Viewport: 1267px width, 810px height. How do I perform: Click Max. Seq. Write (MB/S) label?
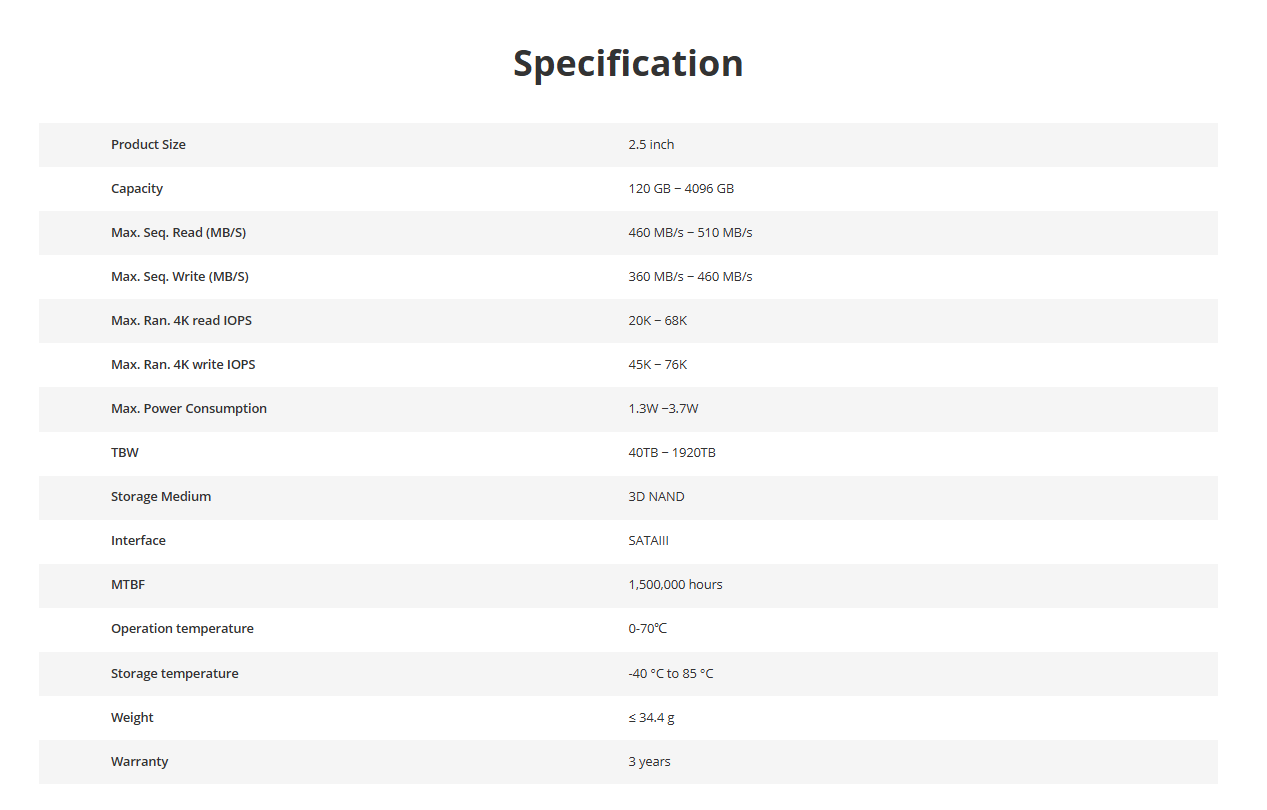pos(180,277)
